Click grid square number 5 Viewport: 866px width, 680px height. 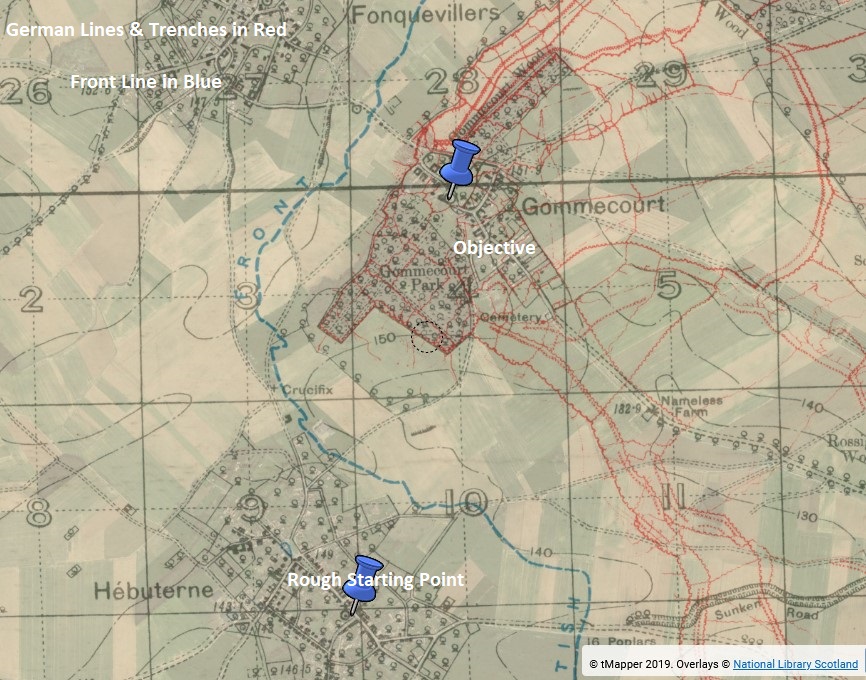tap(668, 286)
